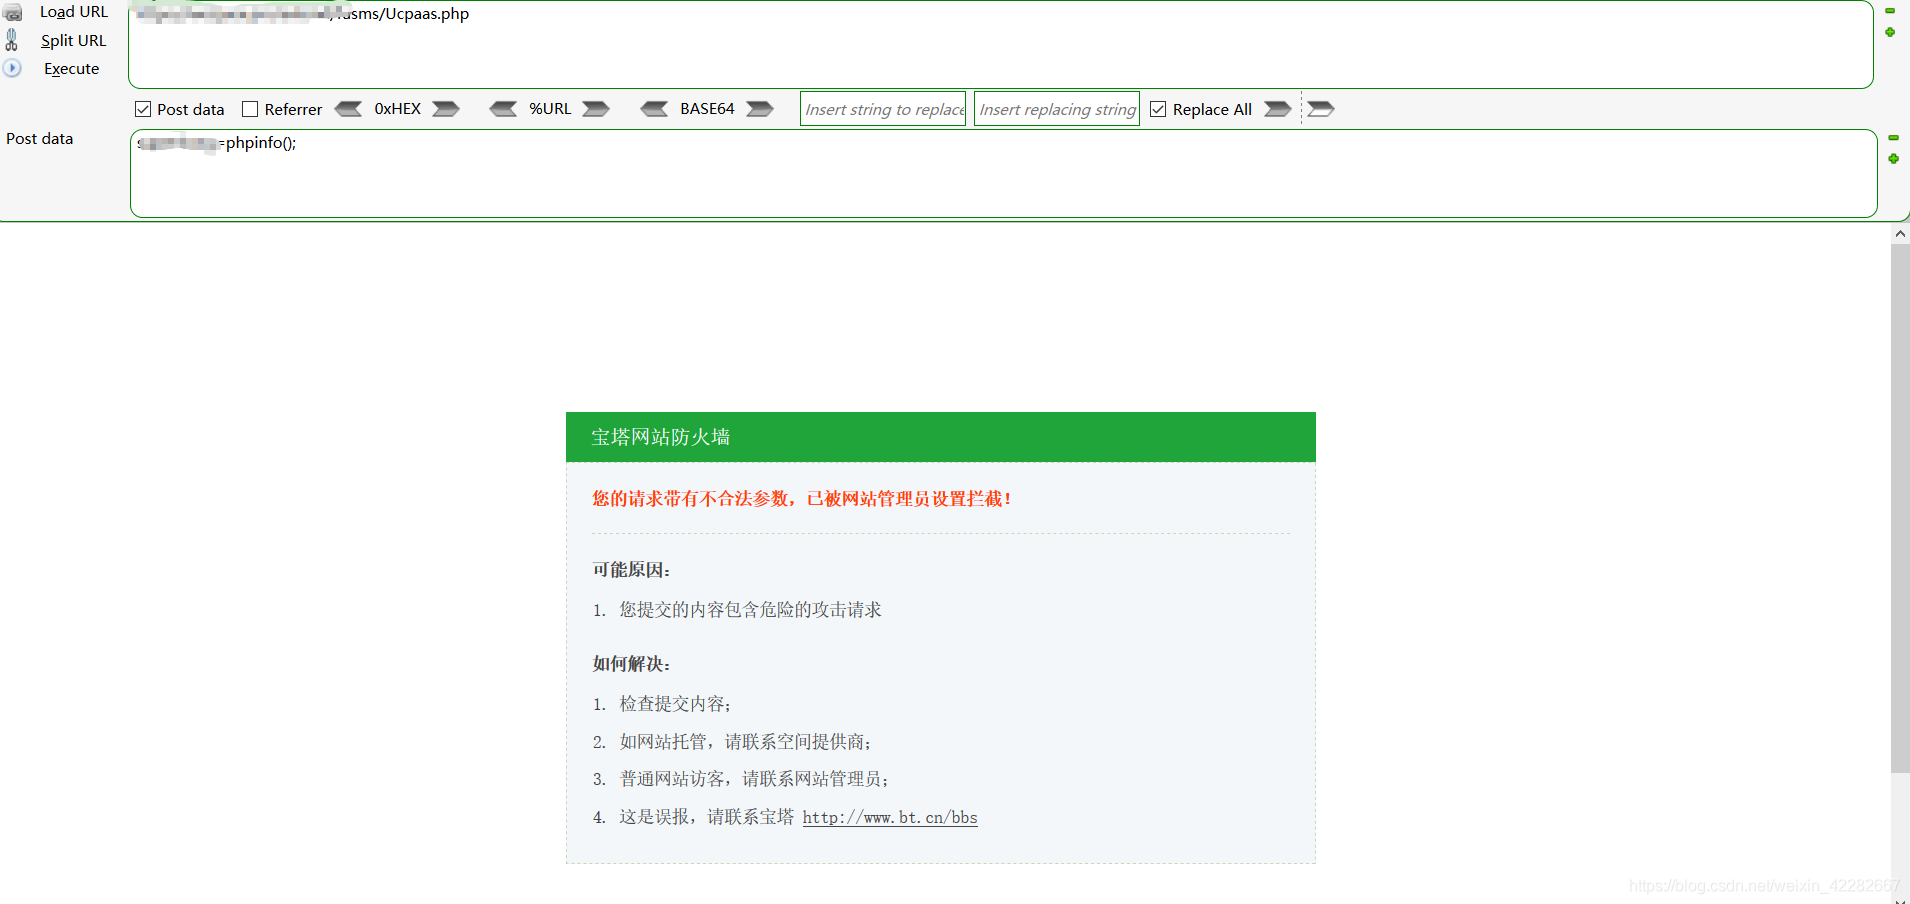Click the Split URL icon
This screenshot has width=1910, height=904.
(x=12, y=40)
